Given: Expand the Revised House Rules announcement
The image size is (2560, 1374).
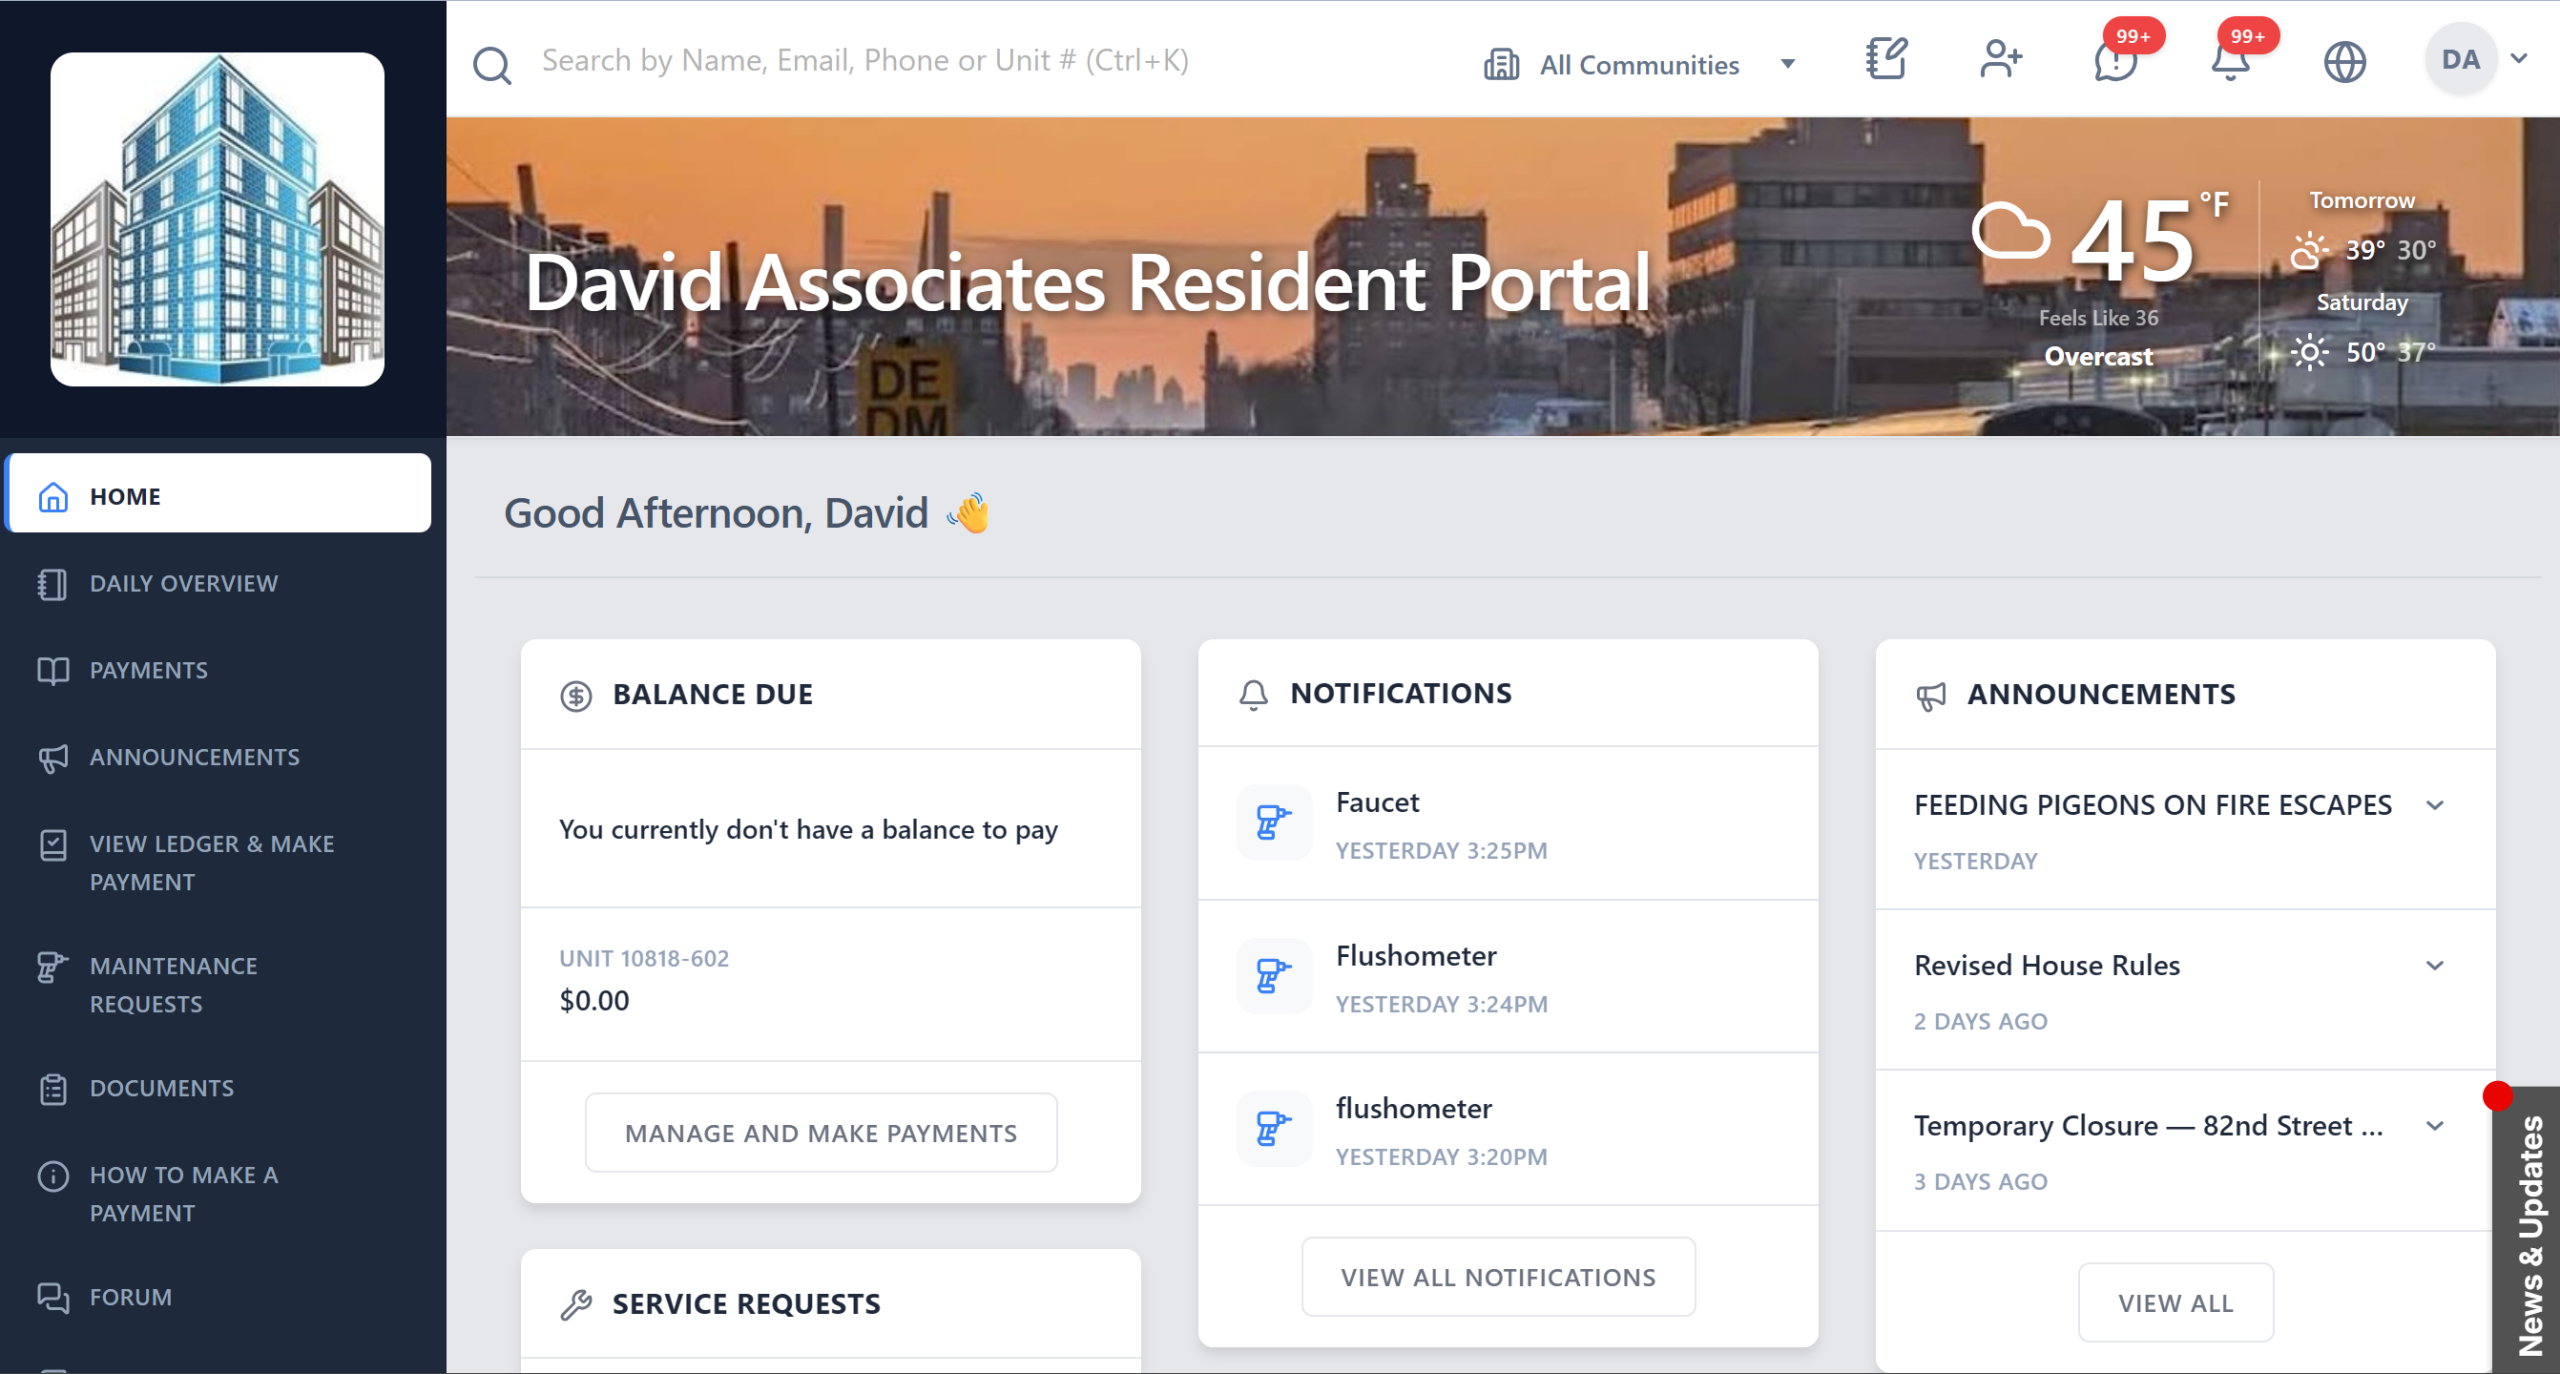Looking at the screenshot, I should [x=2435, y=965].
